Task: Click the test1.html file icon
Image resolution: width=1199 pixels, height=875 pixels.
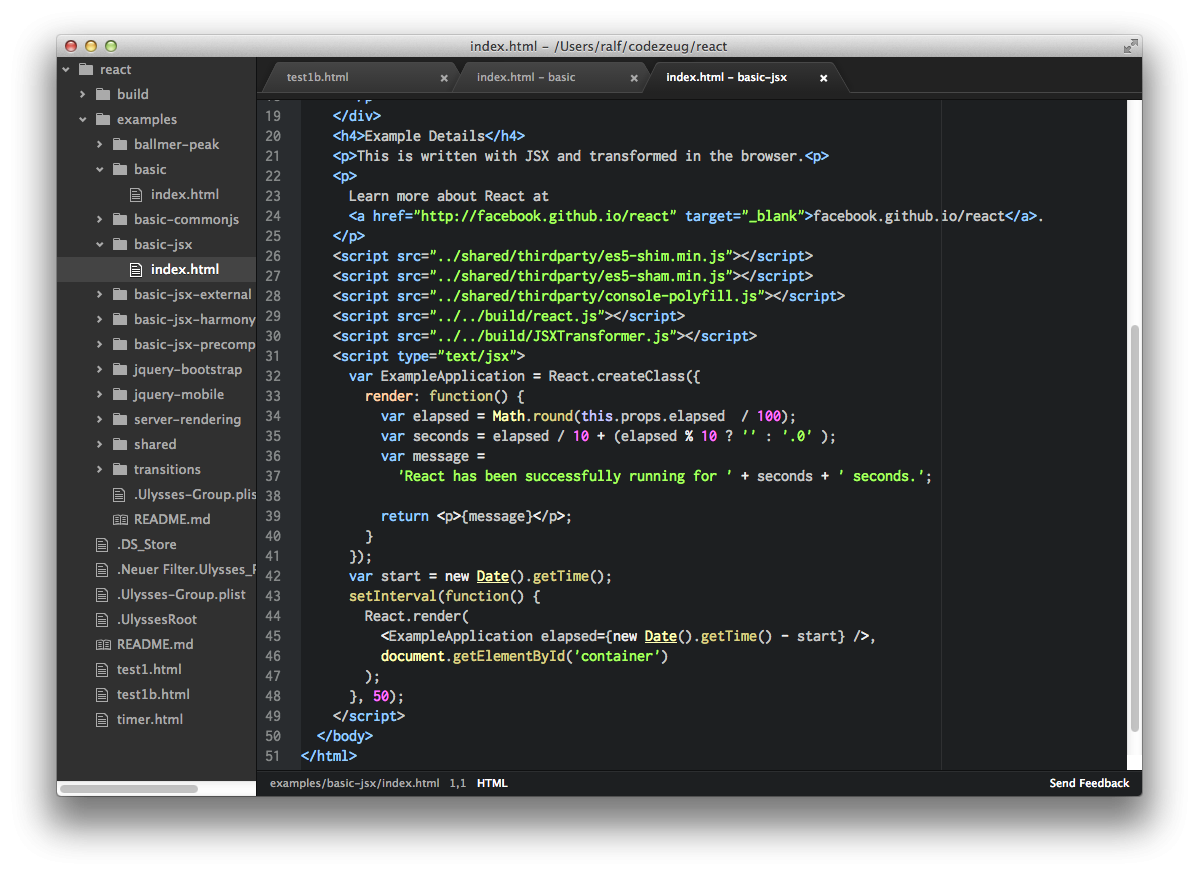Action: 101,669
